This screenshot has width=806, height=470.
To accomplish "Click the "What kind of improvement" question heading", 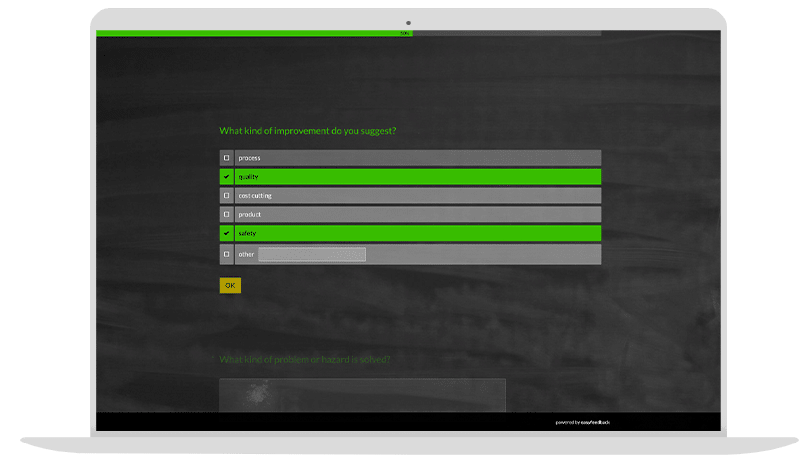I will [x=307, y=131].
